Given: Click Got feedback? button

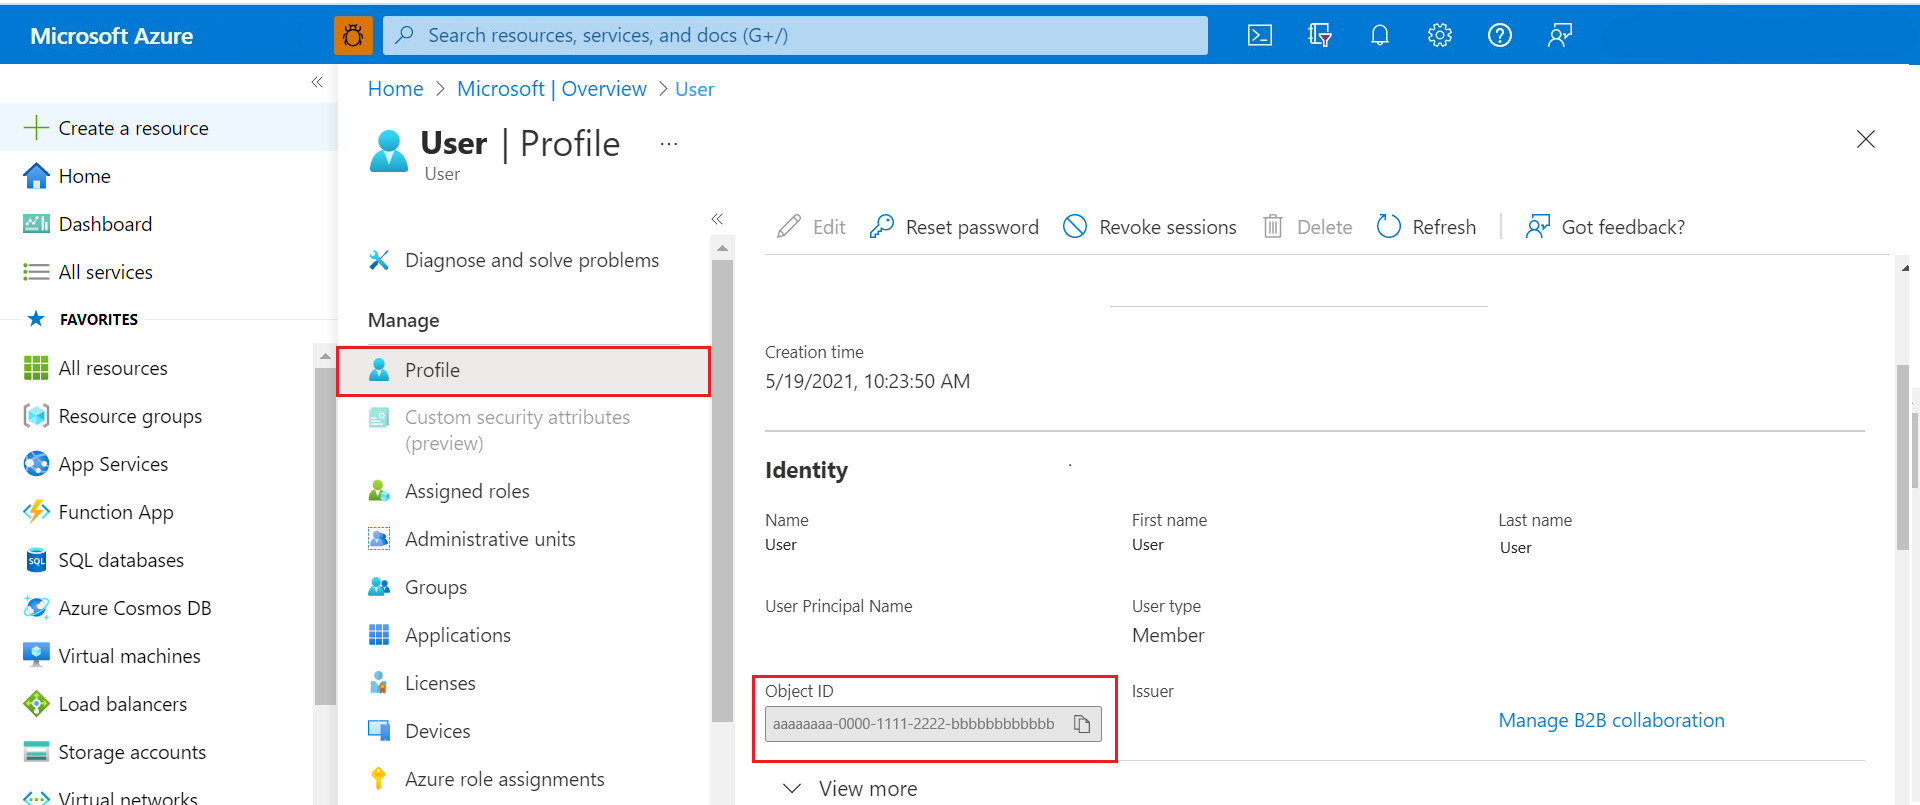Looking at the screenshot, I should pyautogui.click(x=1605, y=227).
